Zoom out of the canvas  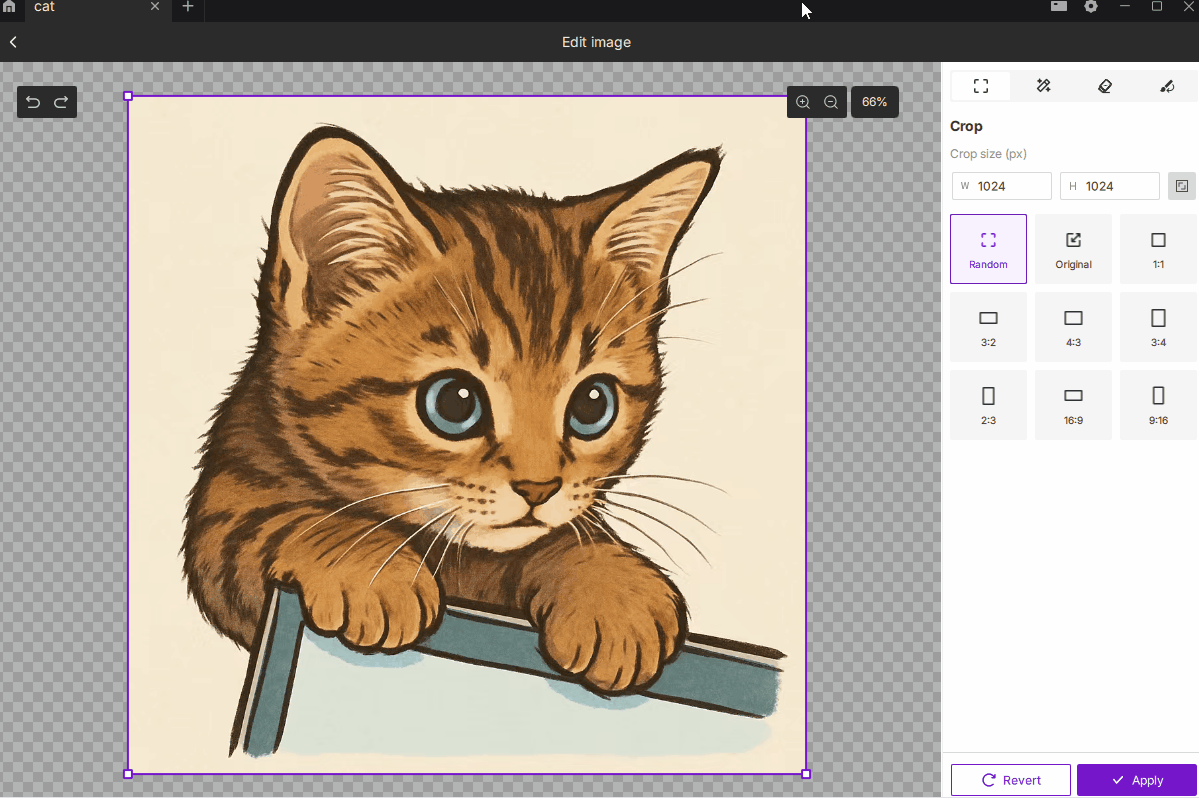[x=831, y=102]
